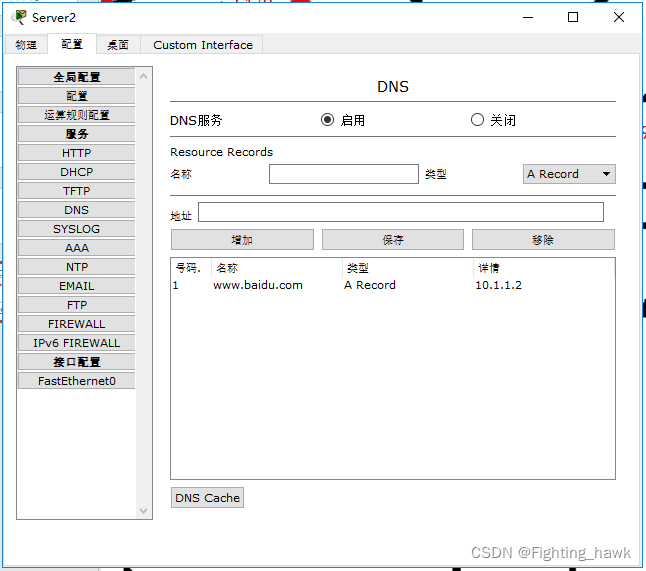646x571 pixels.
Task: Close the Server2 window
Action: pyautogui.click(x=618, y=17)
